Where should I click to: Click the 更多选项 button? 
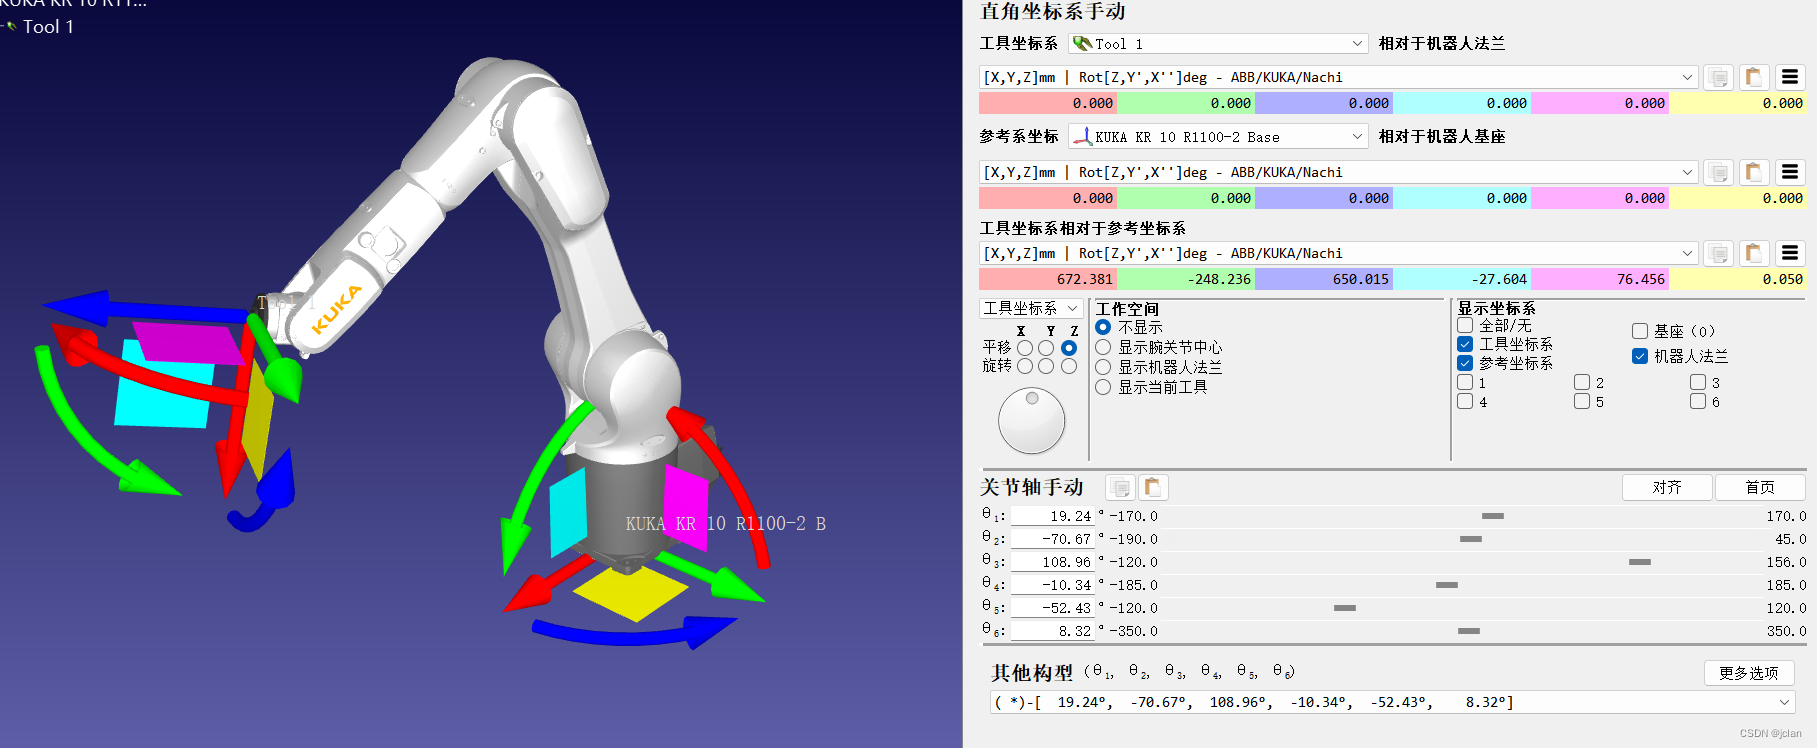click(x=1749, y=673)
